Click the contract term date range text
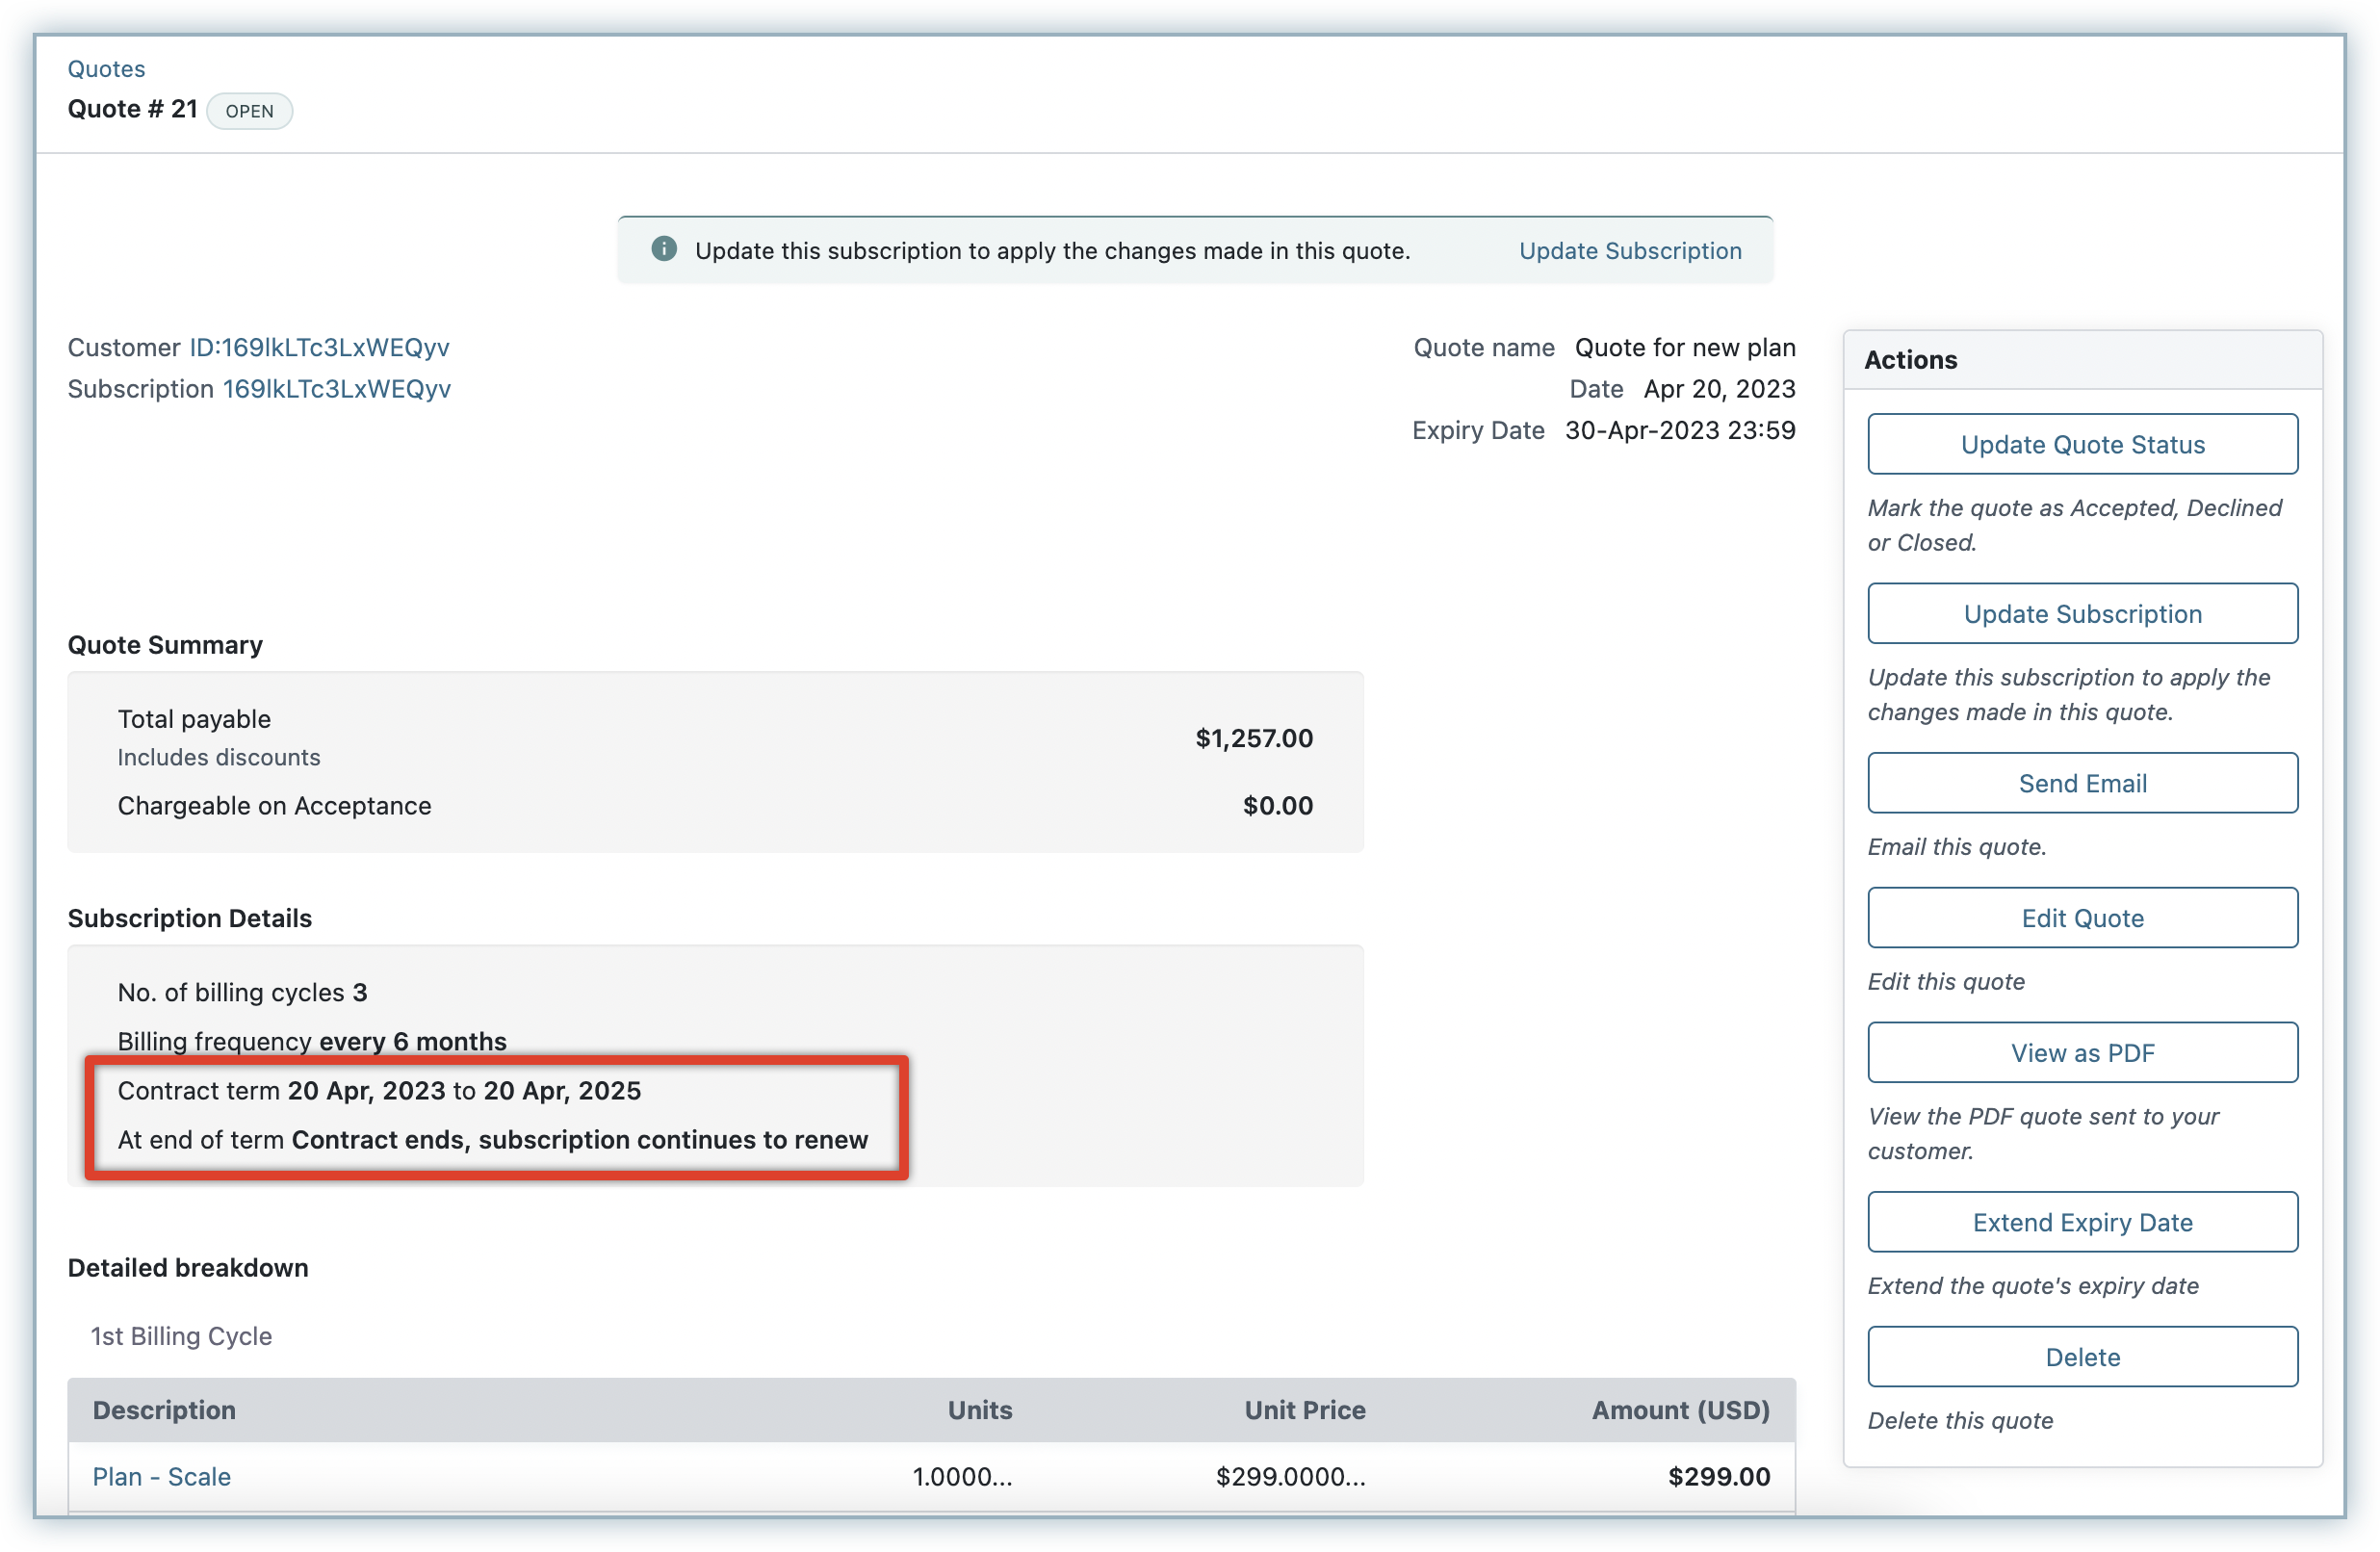 tap(464, 1091)
